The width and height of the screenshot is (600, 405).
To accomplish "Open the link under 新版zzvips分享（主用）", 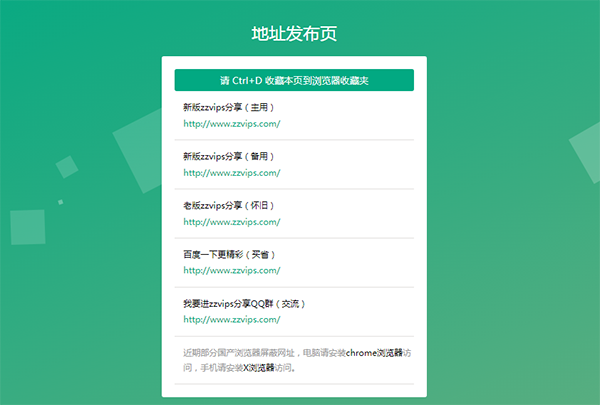I will click(232, 124).
